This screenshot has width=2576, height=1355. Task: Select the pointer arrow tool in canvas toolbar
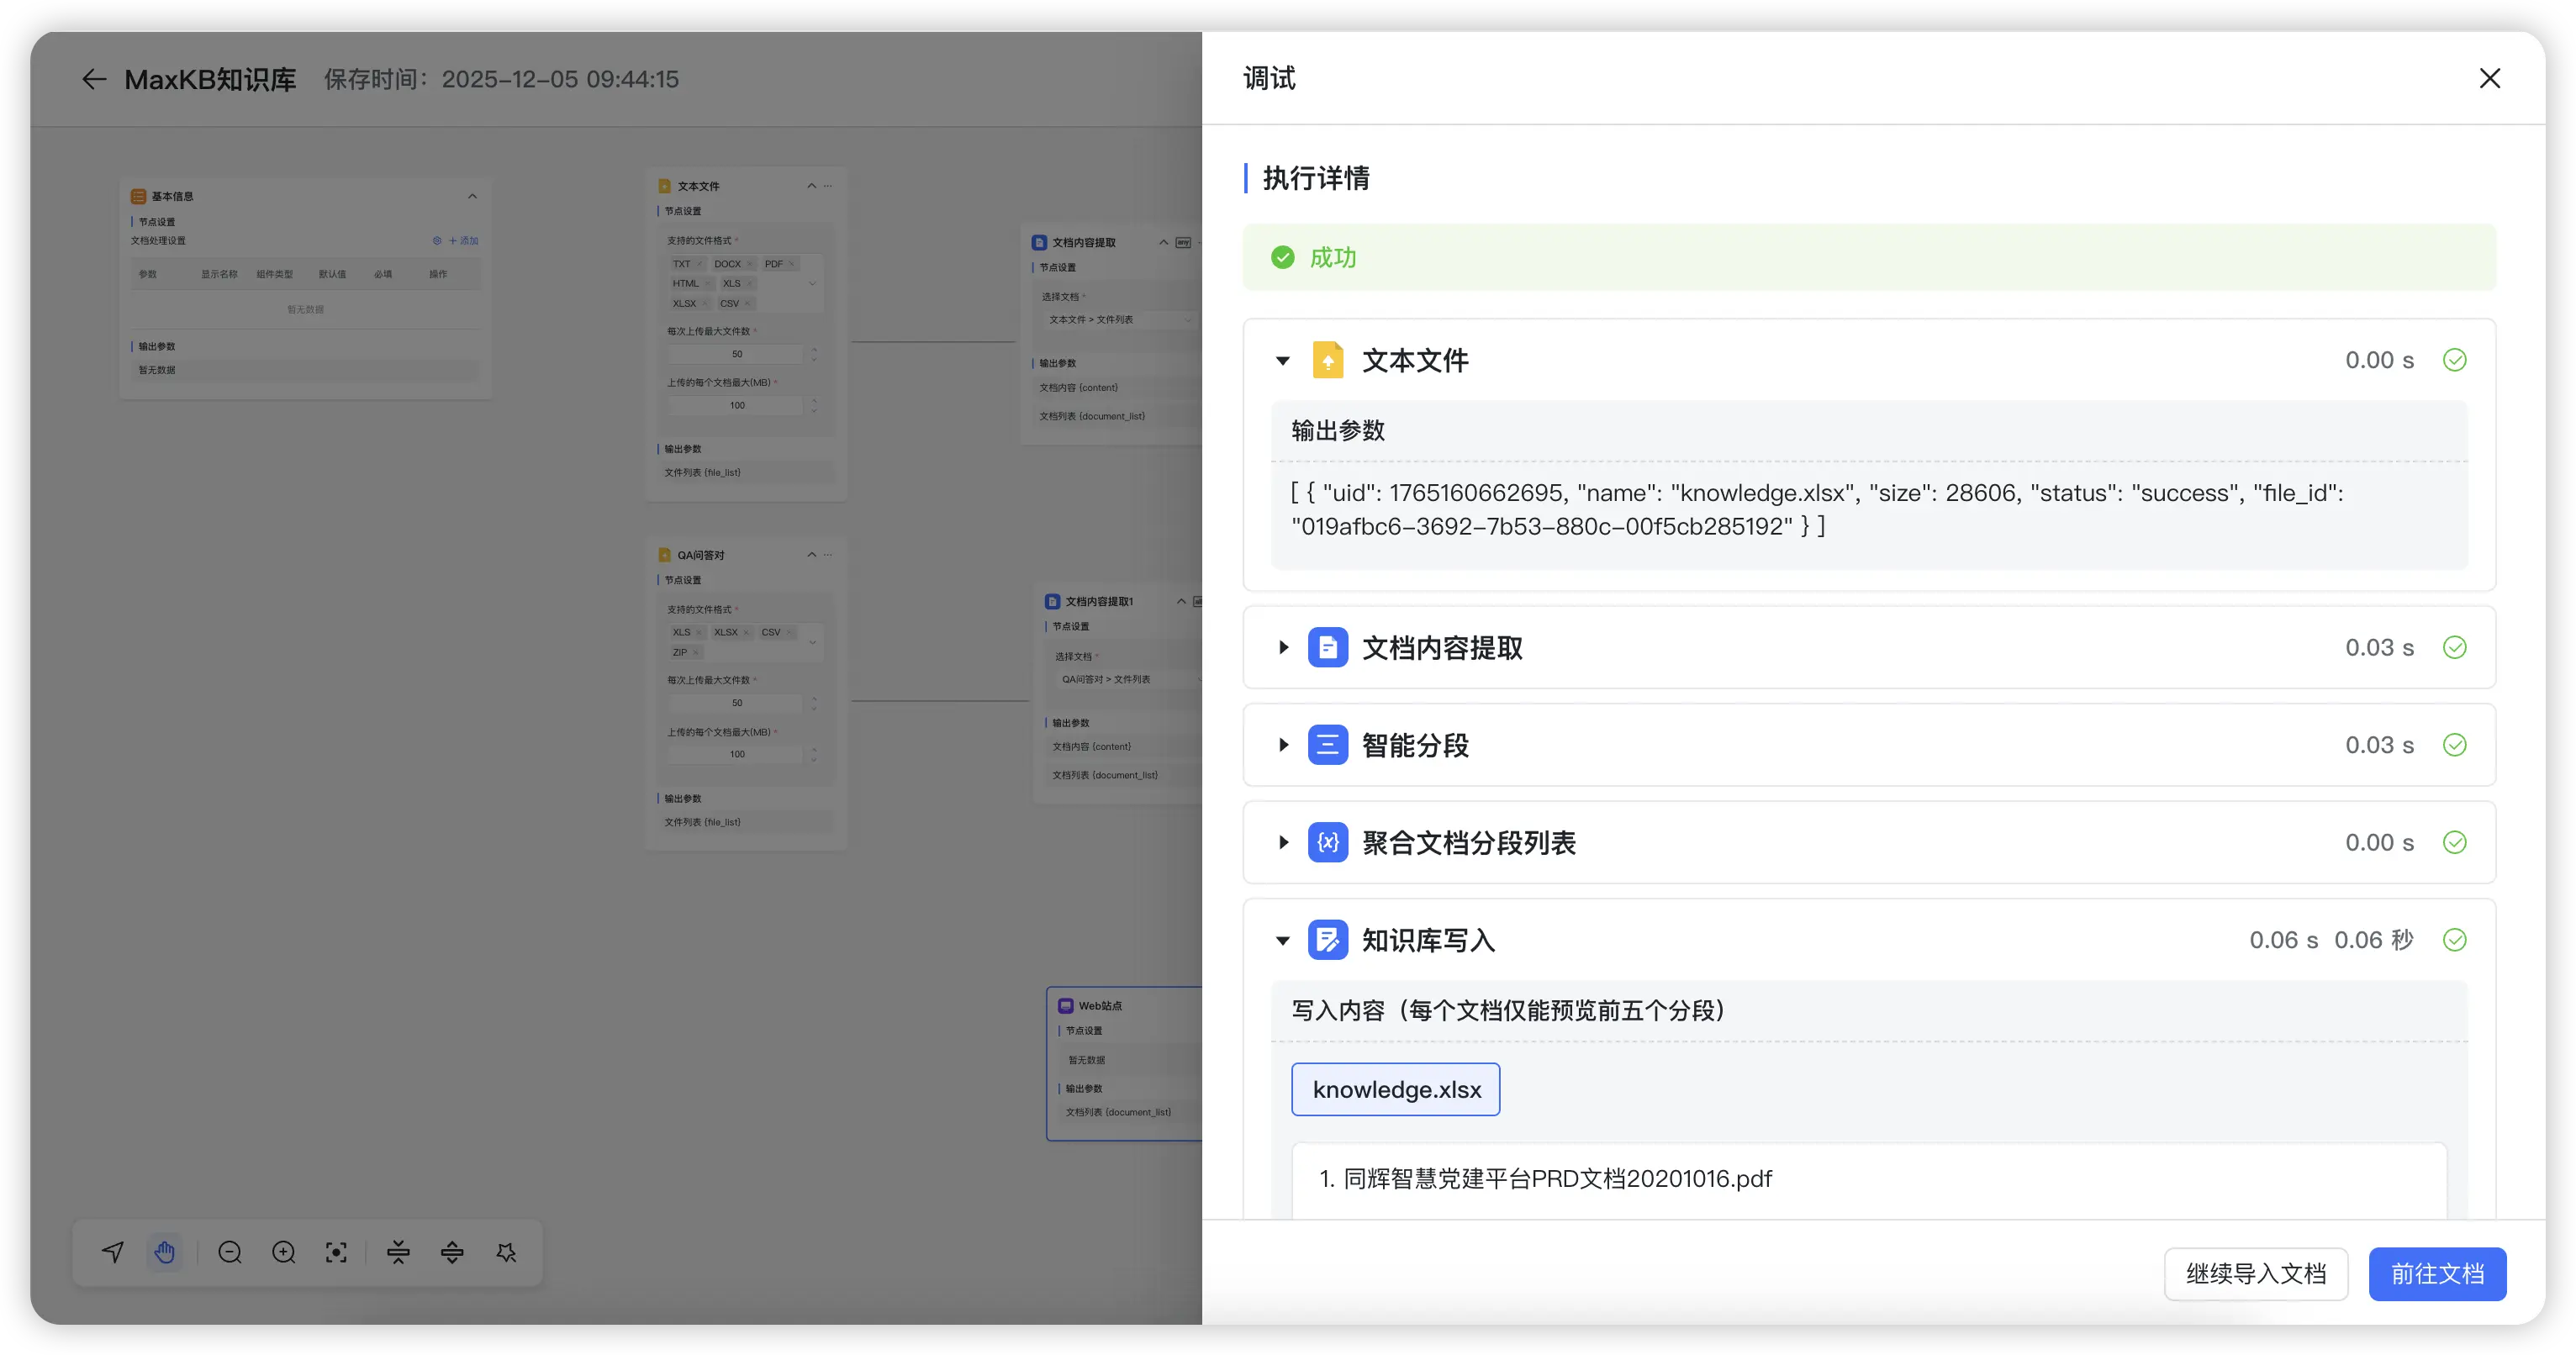pyautogui.click(x=113, y=1252)
